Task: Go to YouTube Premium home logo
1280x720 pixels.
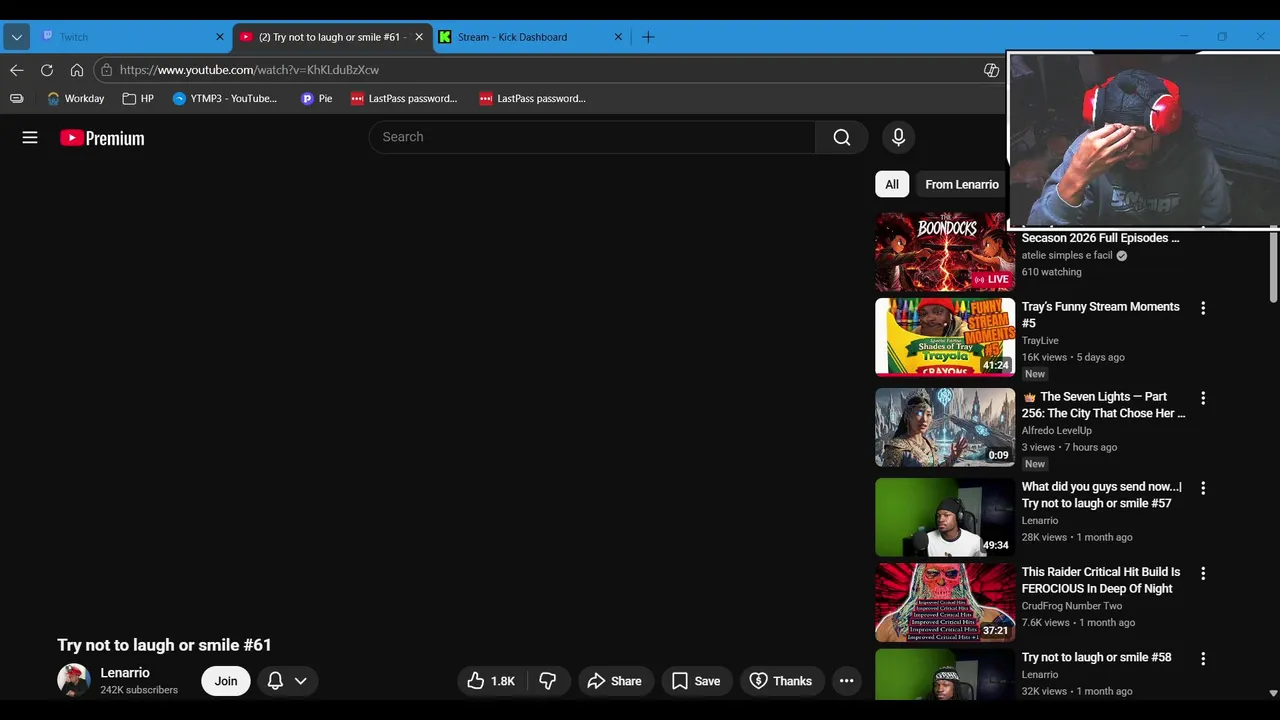Action: tap(102, 138)
